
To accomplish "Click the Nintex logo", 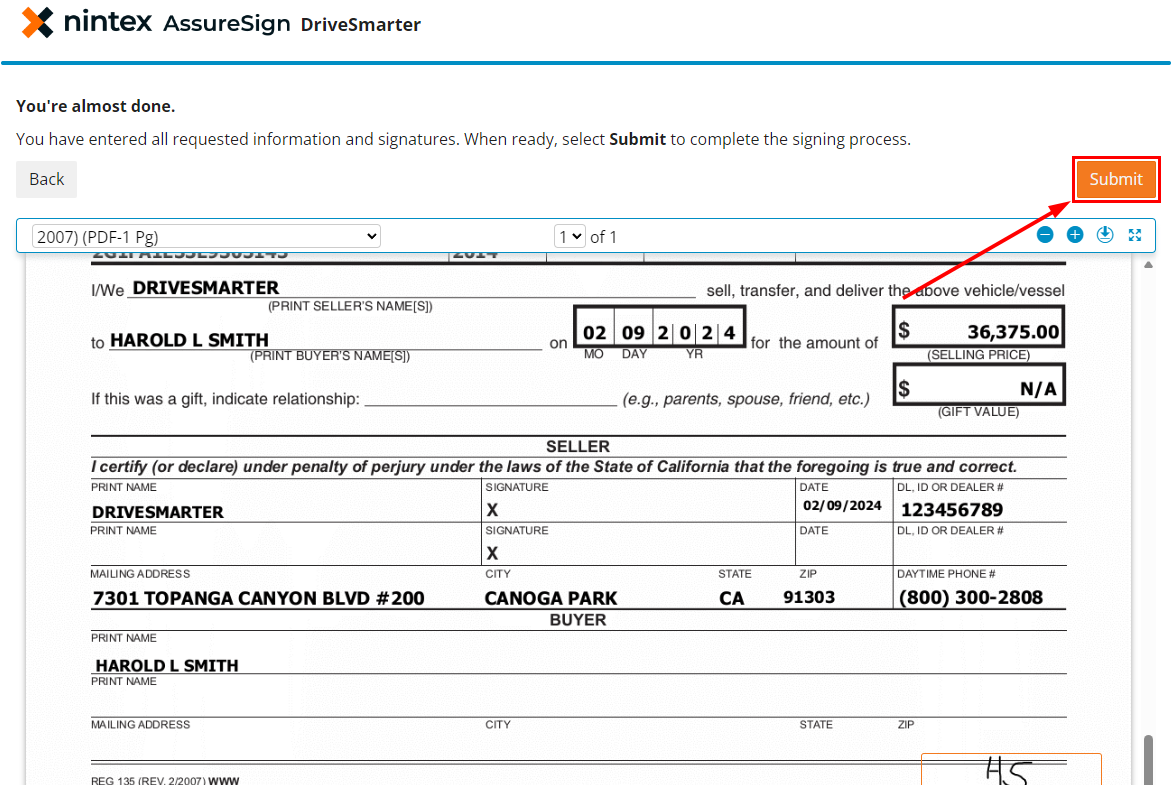I will coord(87,22).
